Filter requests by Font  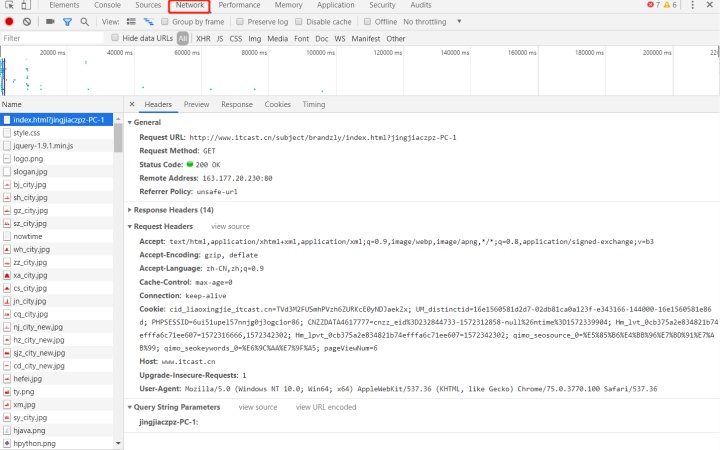click(301, 39)
